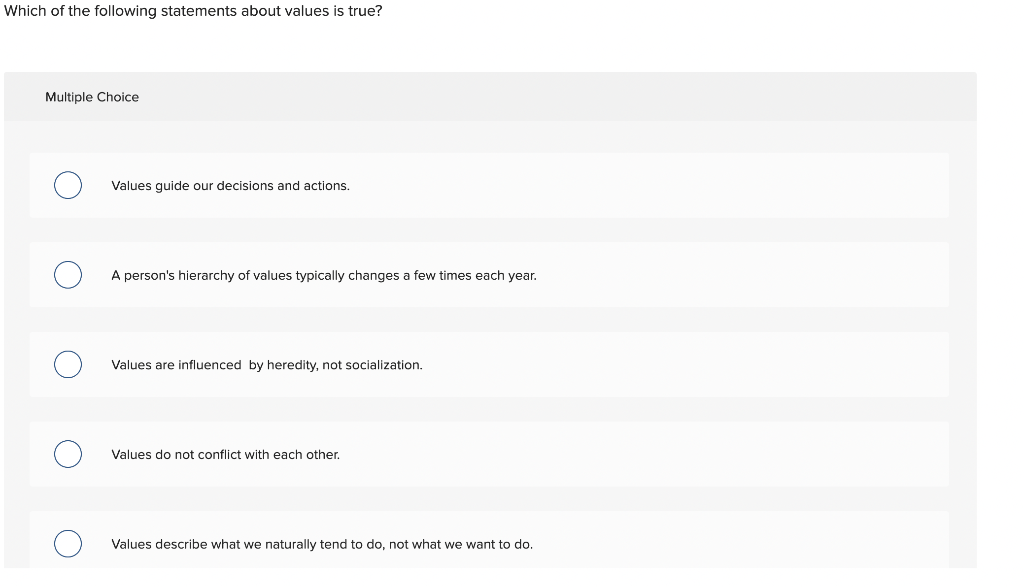Mark the heredity, not socialization radio button
The width and height of the screenshot is (1024, 587).
point(68,364)
